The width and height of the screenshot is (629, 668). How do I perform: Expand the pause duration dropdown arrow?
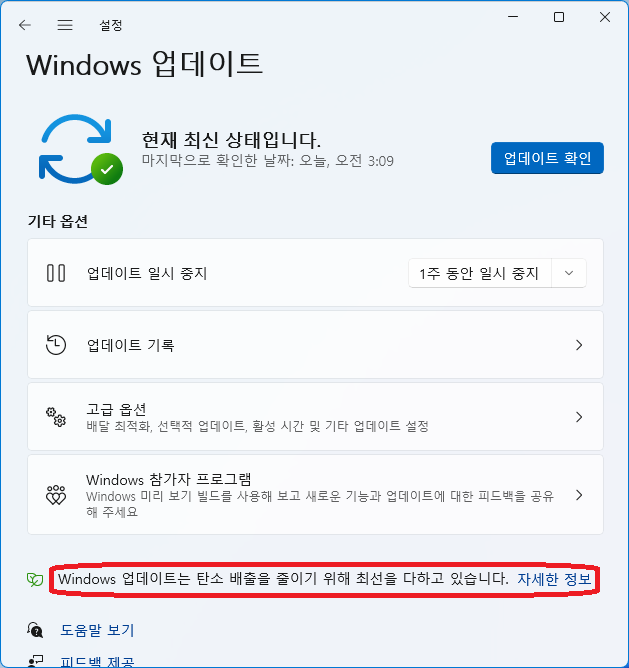click(569, 273)
